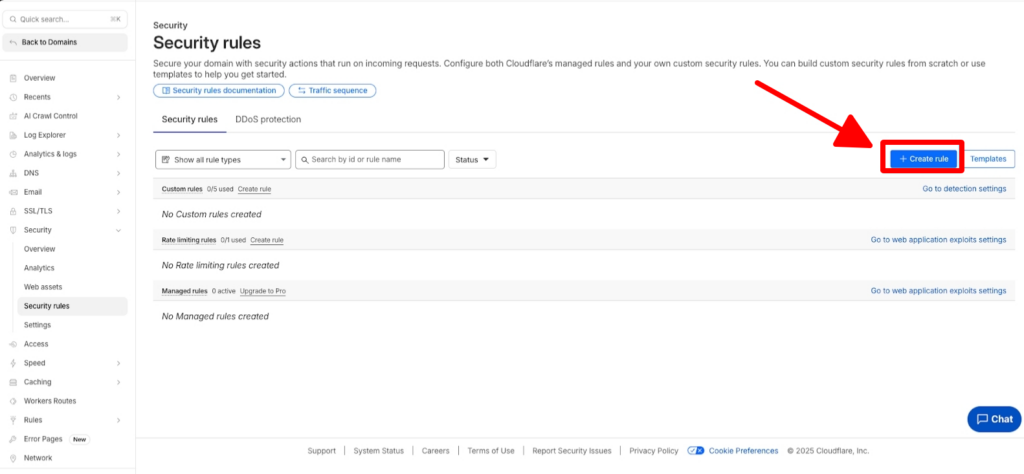Click the Caching icon

coord(13,382)
